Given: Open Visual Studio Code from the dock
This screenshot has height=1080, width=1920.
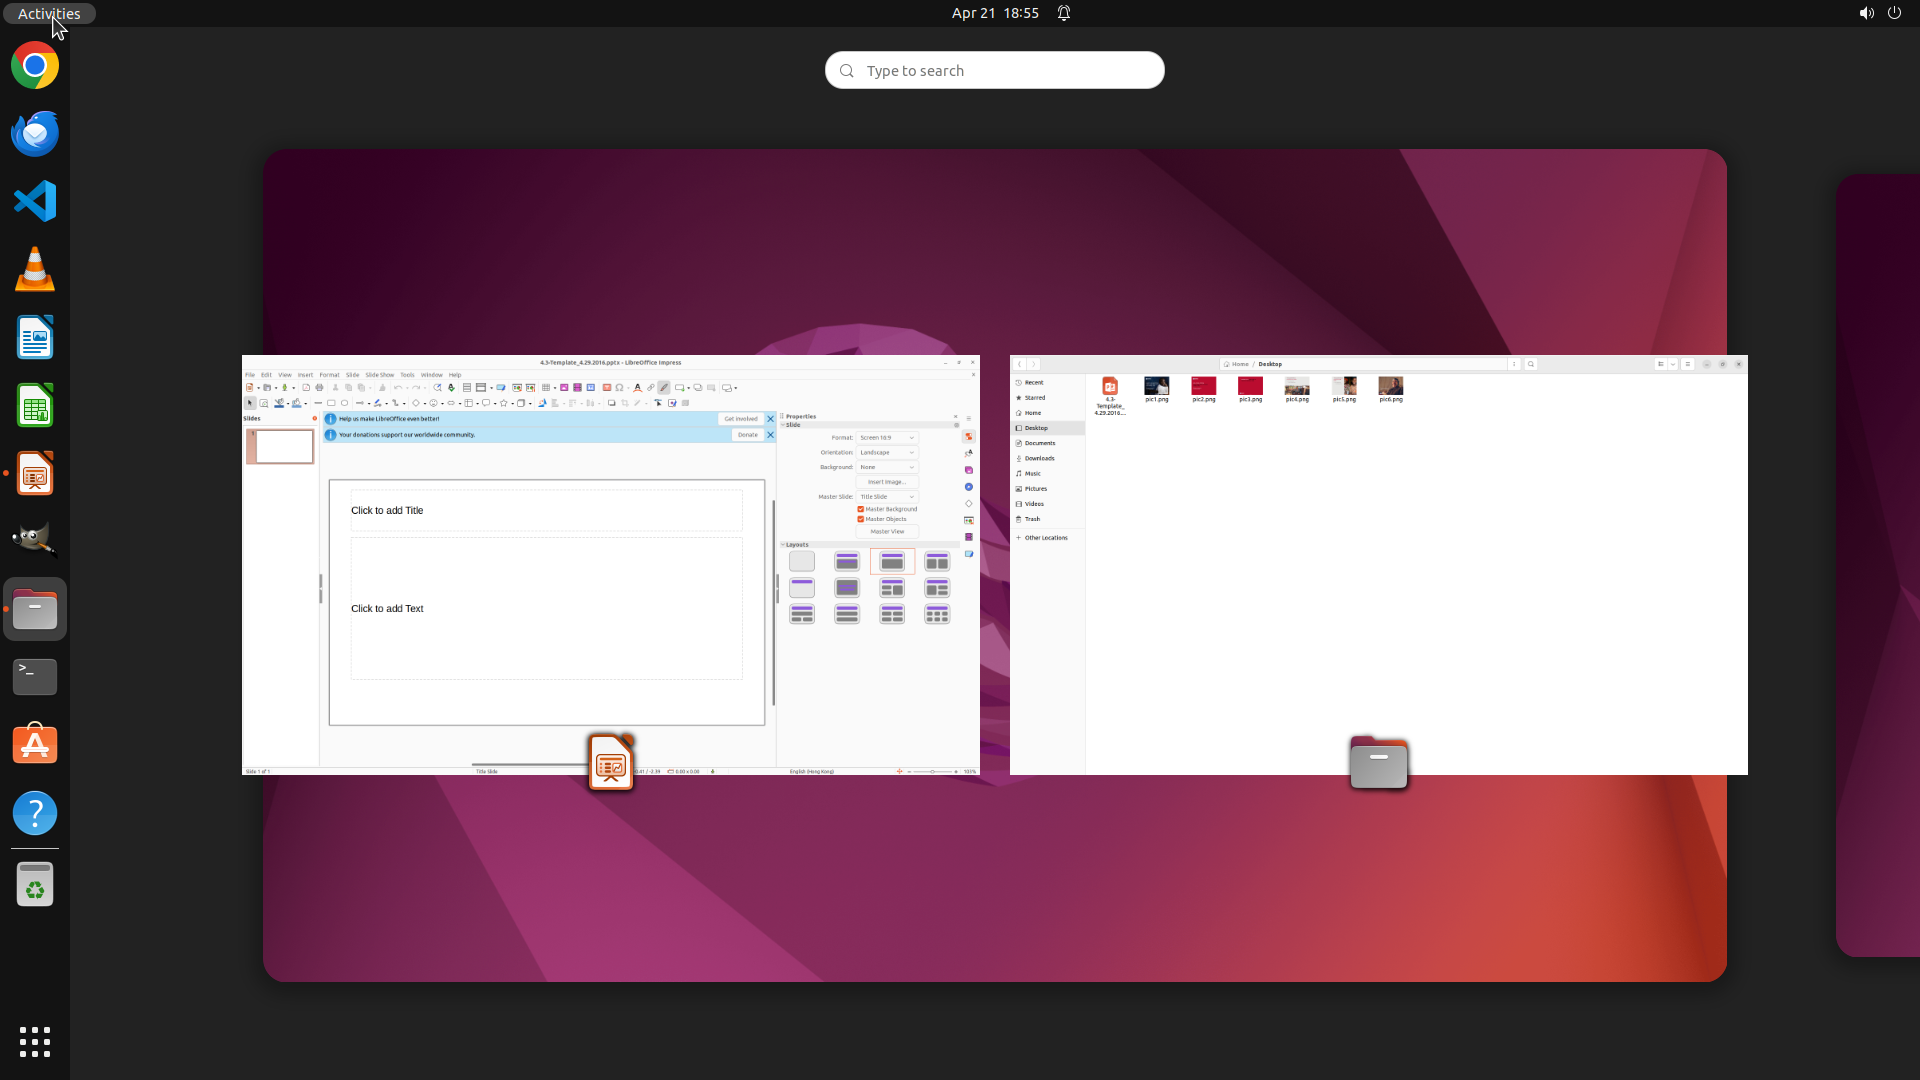Looking at the screenshot, I should (x=35, y=201).
